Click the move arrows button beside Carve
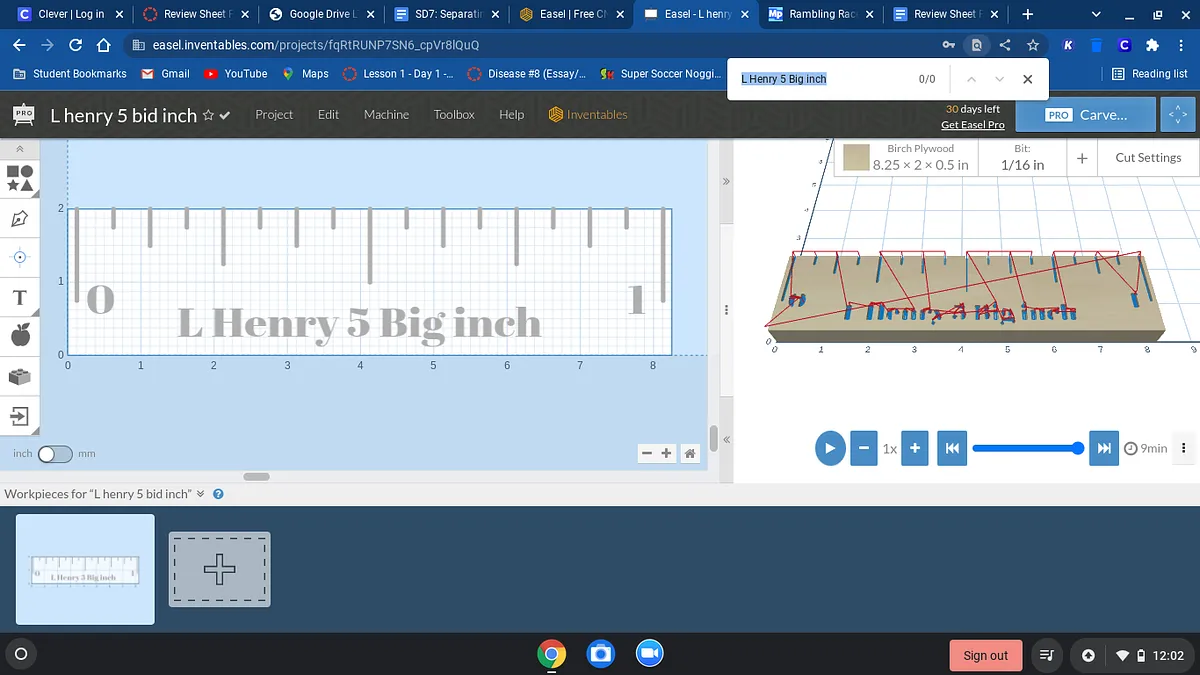The width and height of the screenshot is (1200, 675). click(1178, 115)
